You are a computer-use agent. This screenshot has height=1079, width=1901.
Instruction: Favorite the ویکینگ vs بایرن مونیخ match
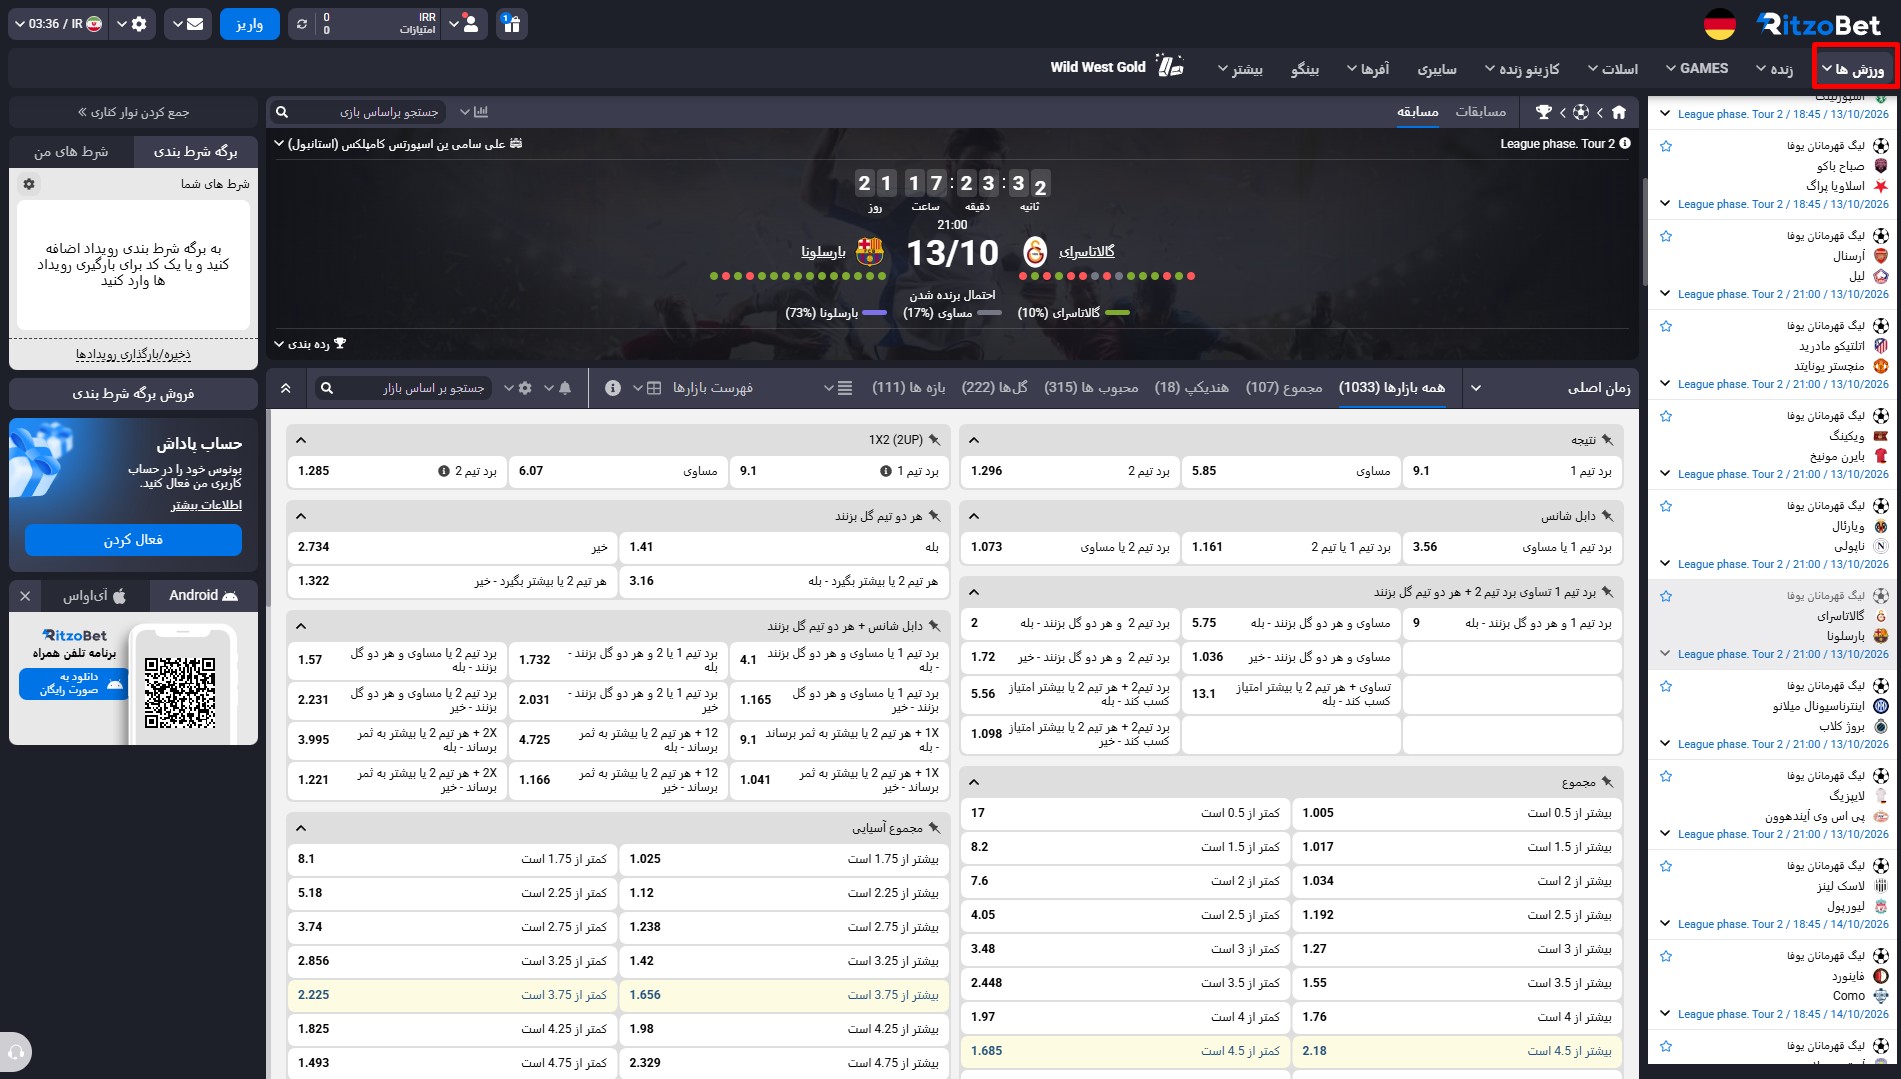tap(1666, 416)
